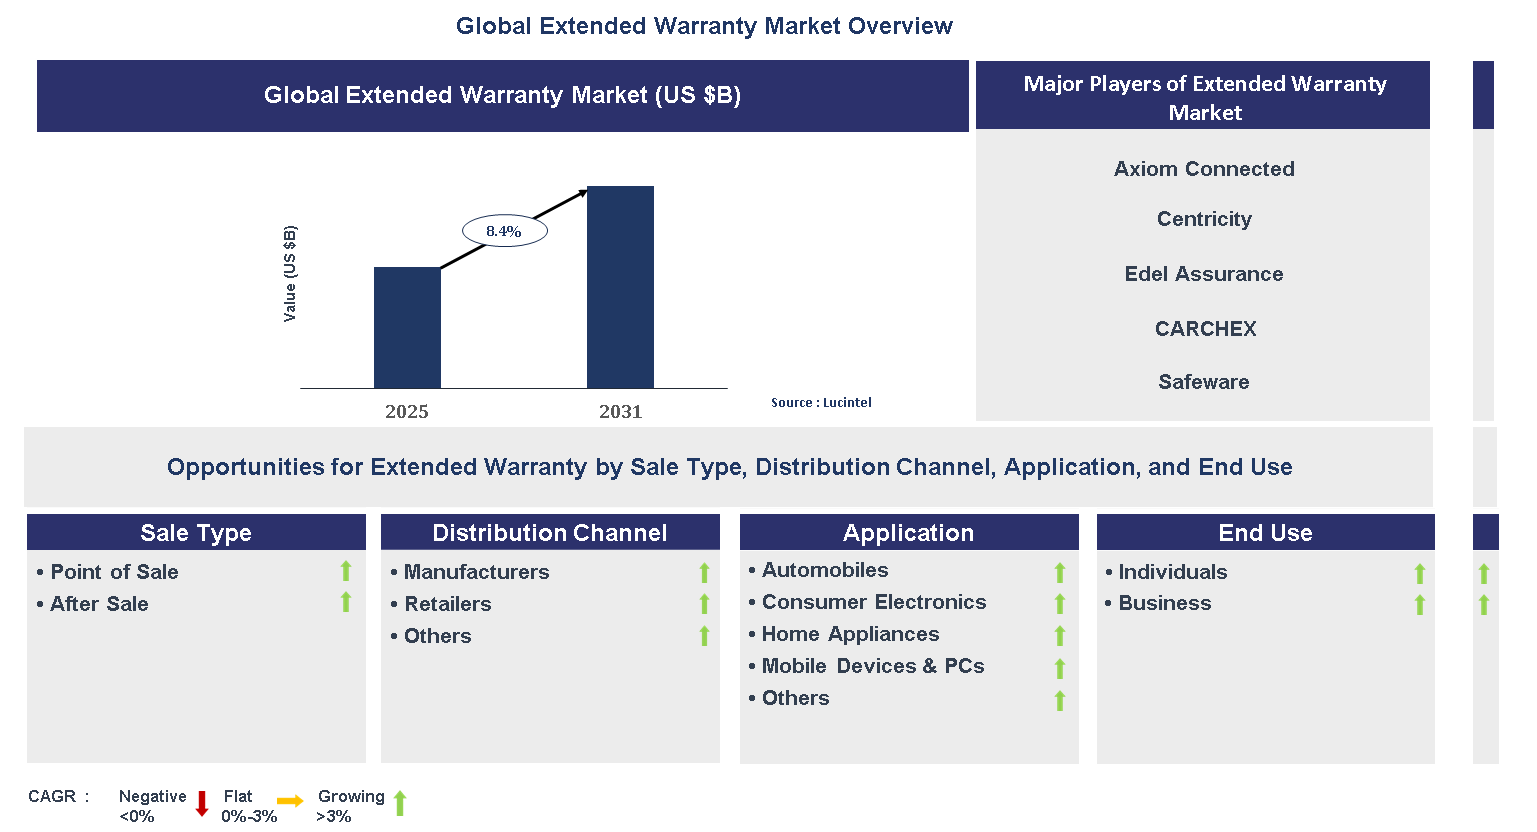Click growth arrow next to Mobile Devices & PCs
This screenshot has width=1537, height=832.
pyautogui.click(x=1060, y=668)
